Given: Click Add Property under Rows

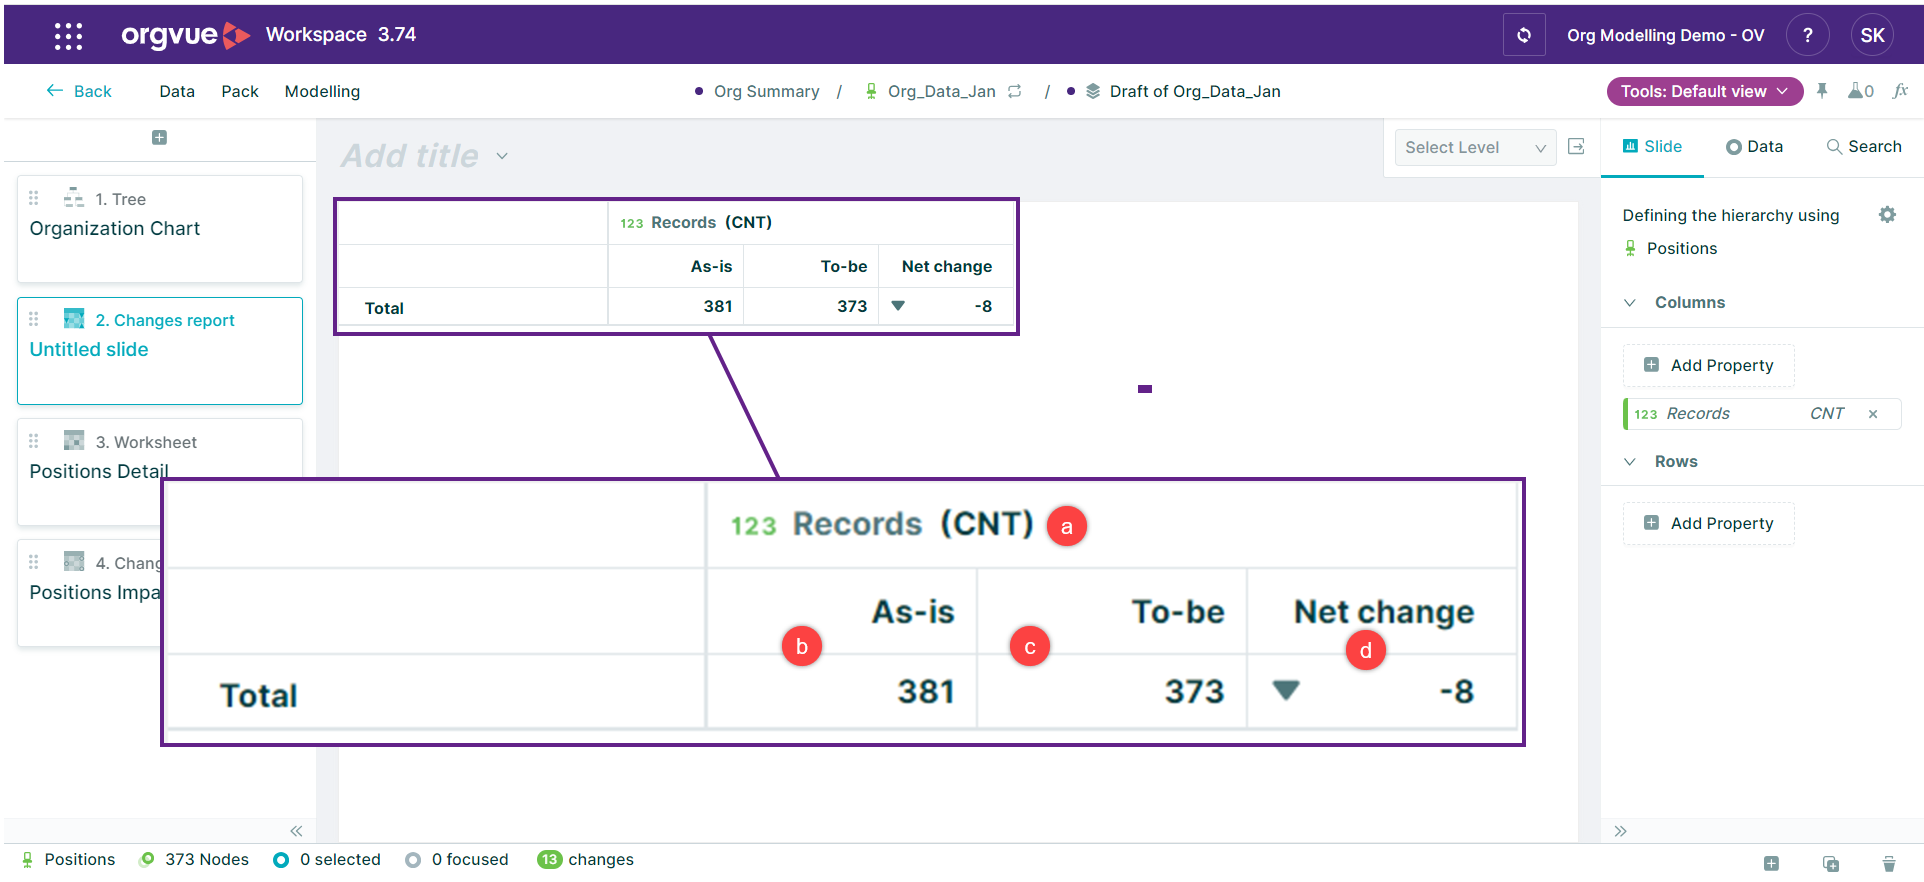Looking at the screenshot, I should 1708,523.
